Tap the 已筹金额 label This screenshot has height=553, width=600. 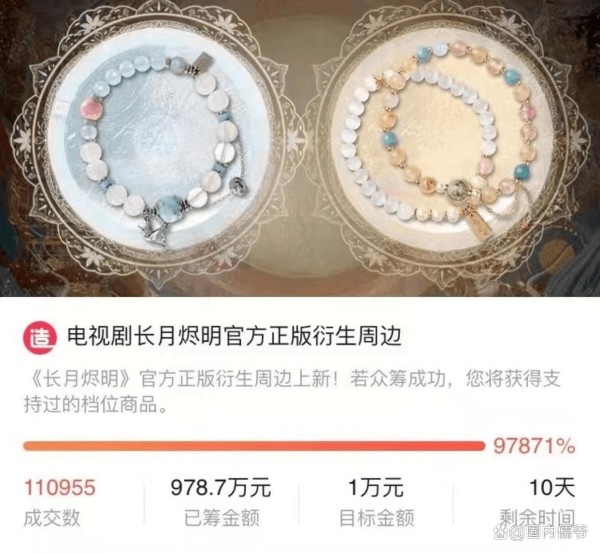222,518
